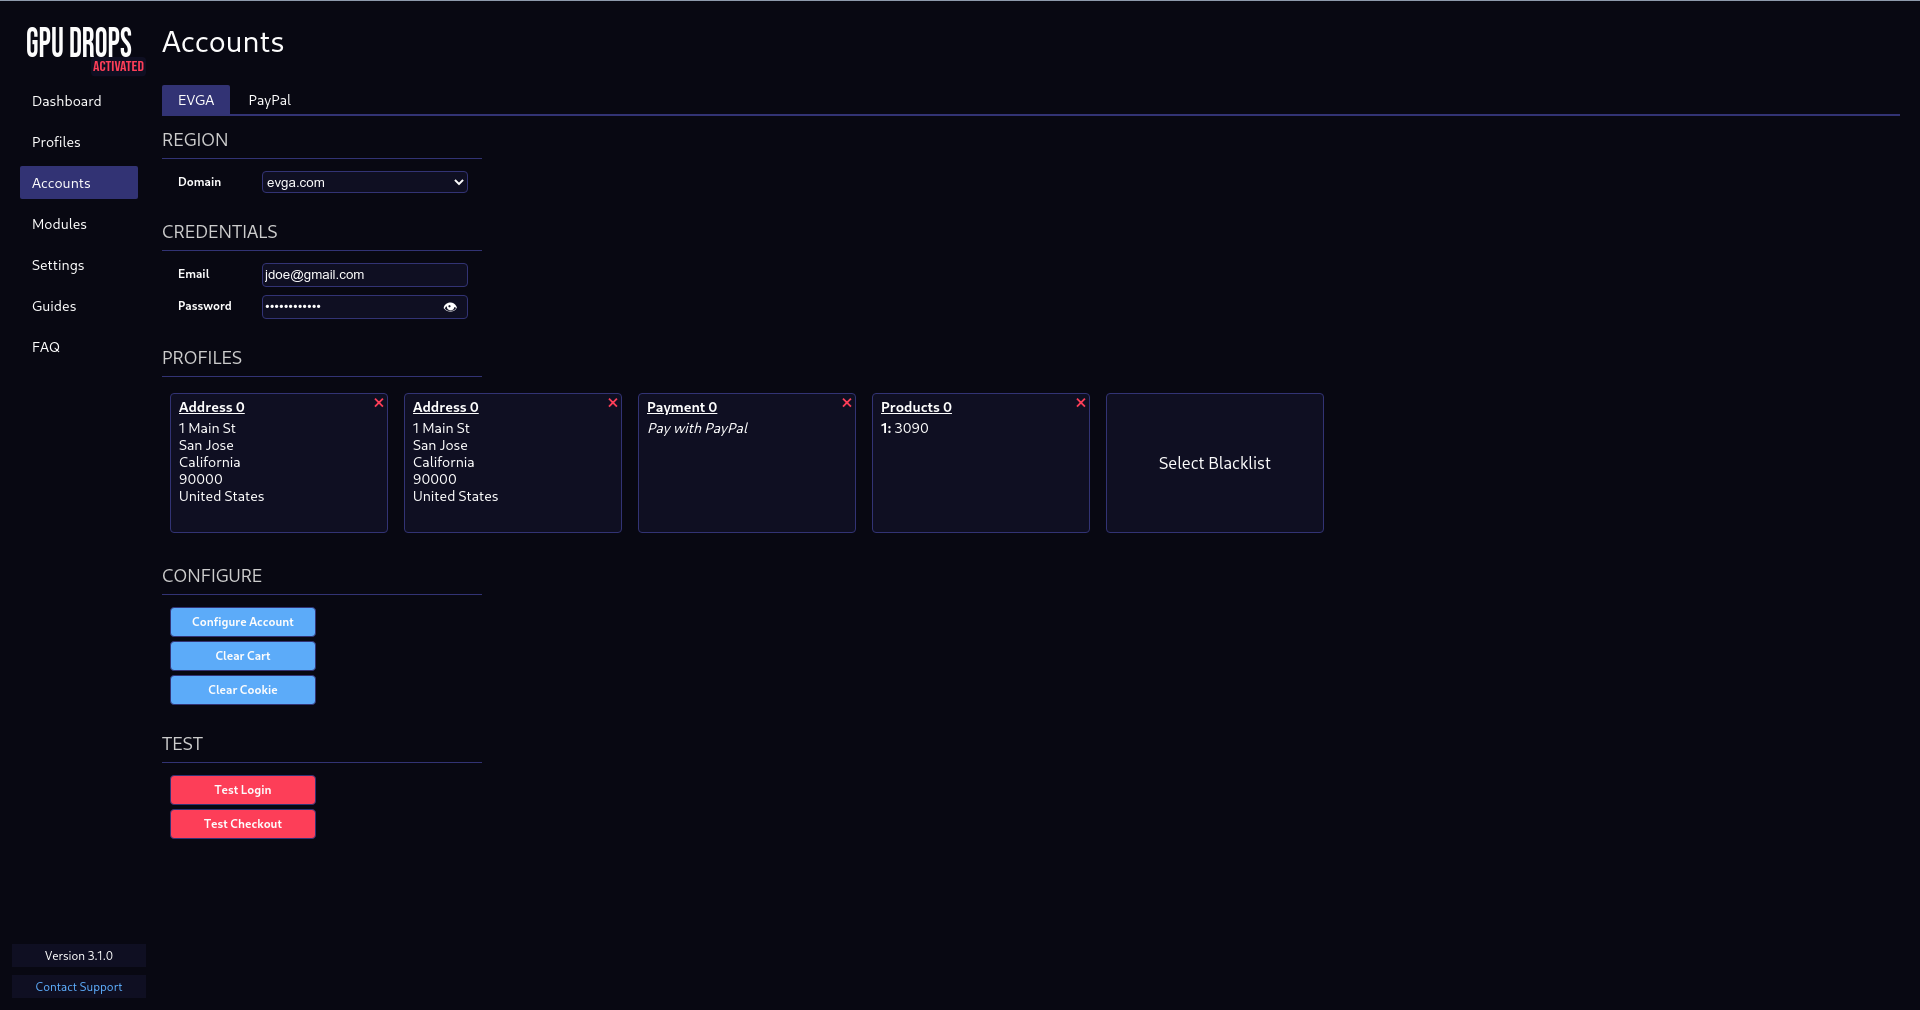
Task: Click the PROFILES section heading
Action: pos(202,358)
